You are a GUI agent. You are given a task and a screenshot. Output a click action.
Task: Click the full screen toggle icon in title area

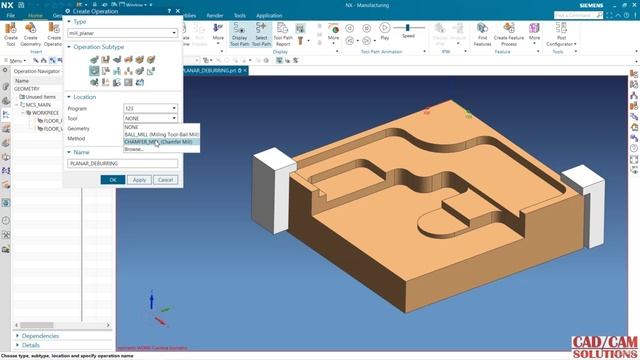pyautogui.click(x=609, y=15)
